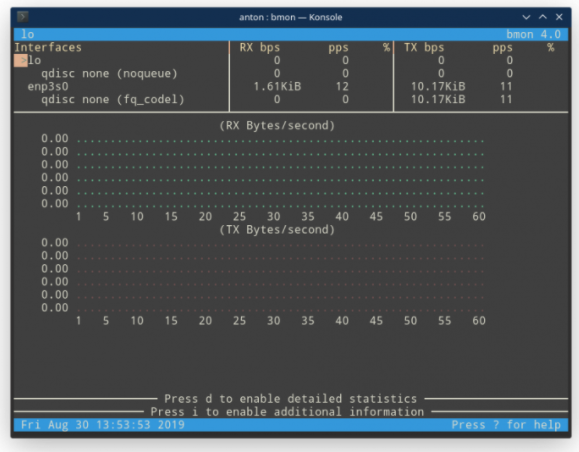Click the Interfaces column header
The image size is (579, 452).
[48, 47]
